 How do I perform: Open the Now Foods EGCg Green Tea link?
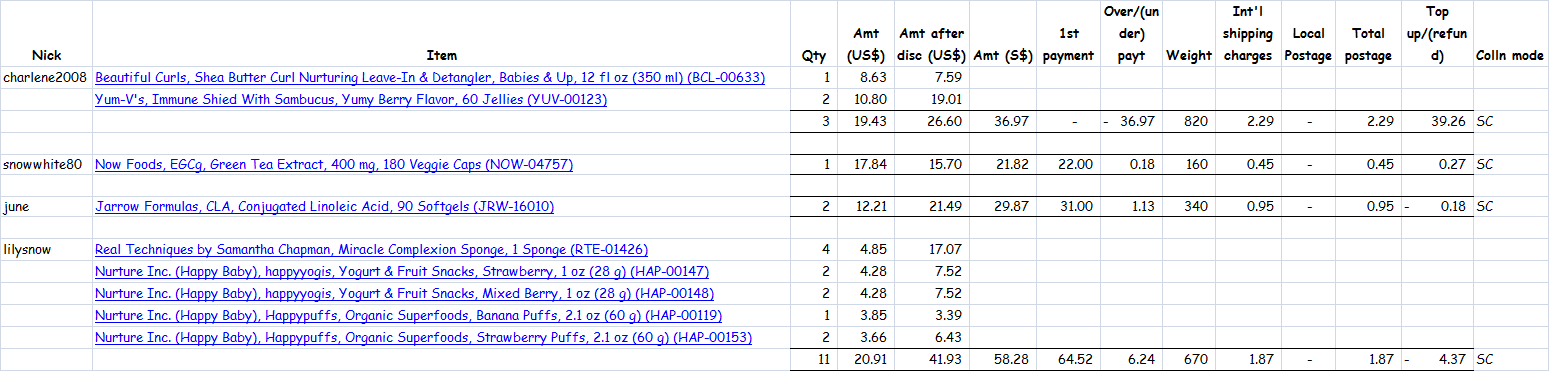334,164
